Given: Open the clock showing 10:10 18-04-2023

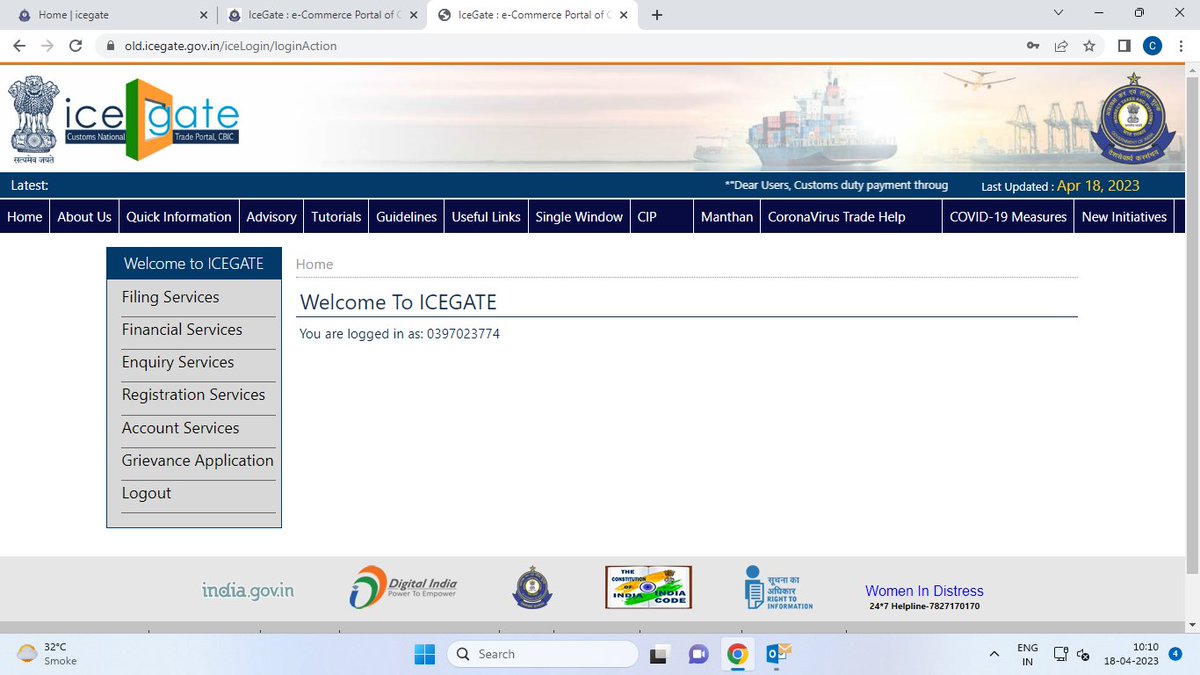Looking at the screenshot, I should 1132,654.
